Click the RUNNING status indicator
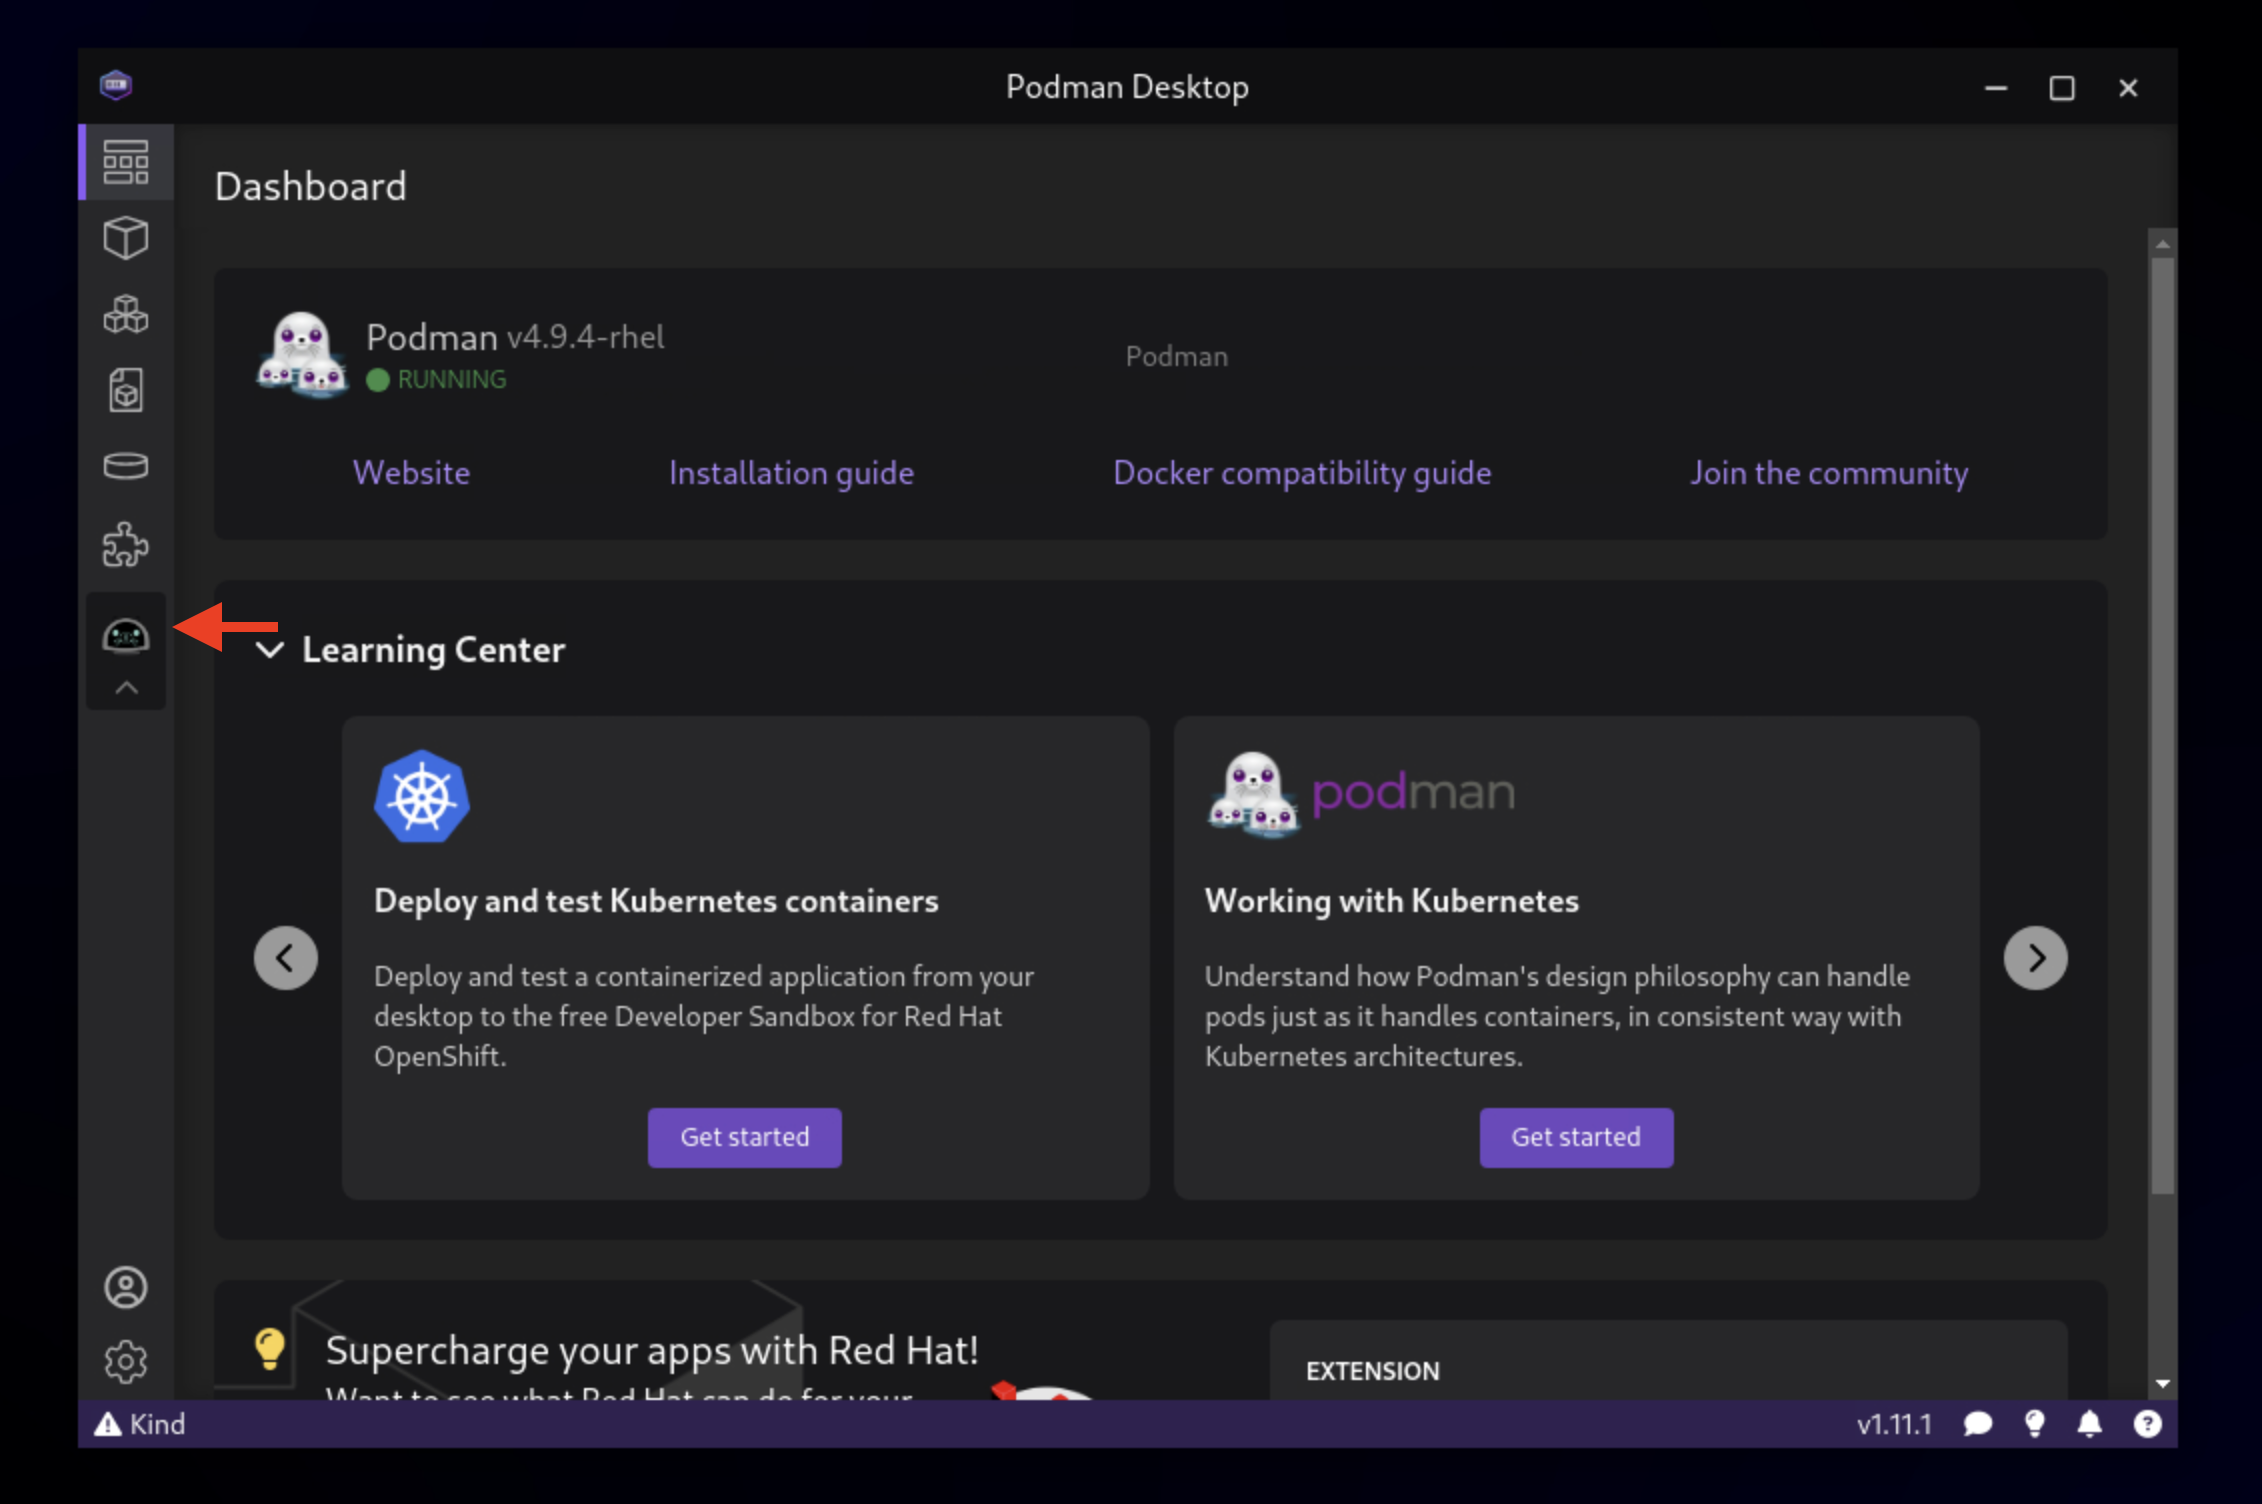 tap(436, 380)
